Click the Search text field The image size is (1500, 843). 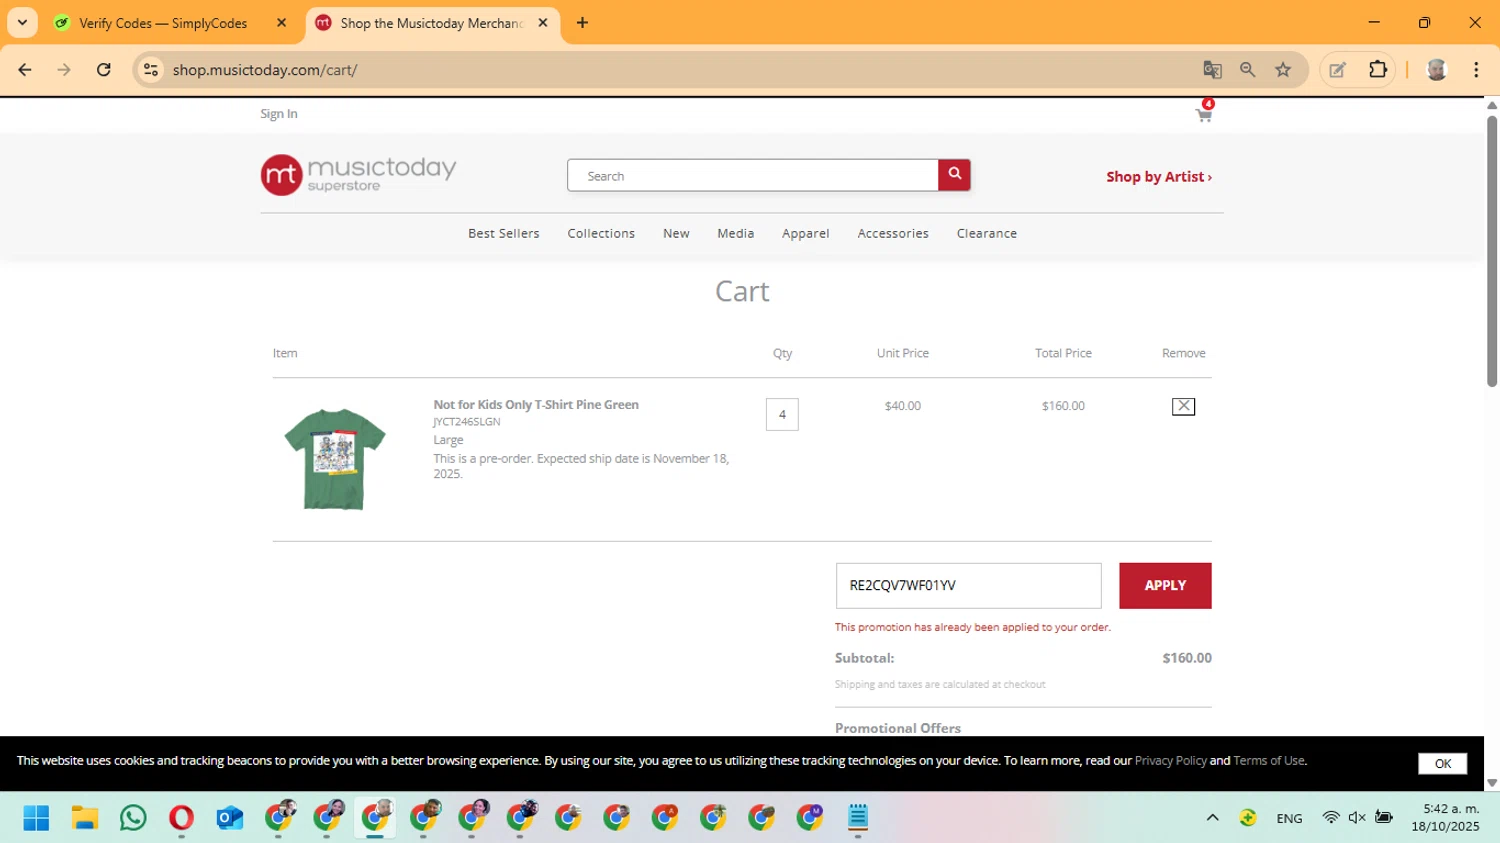(x=753, y=175)
